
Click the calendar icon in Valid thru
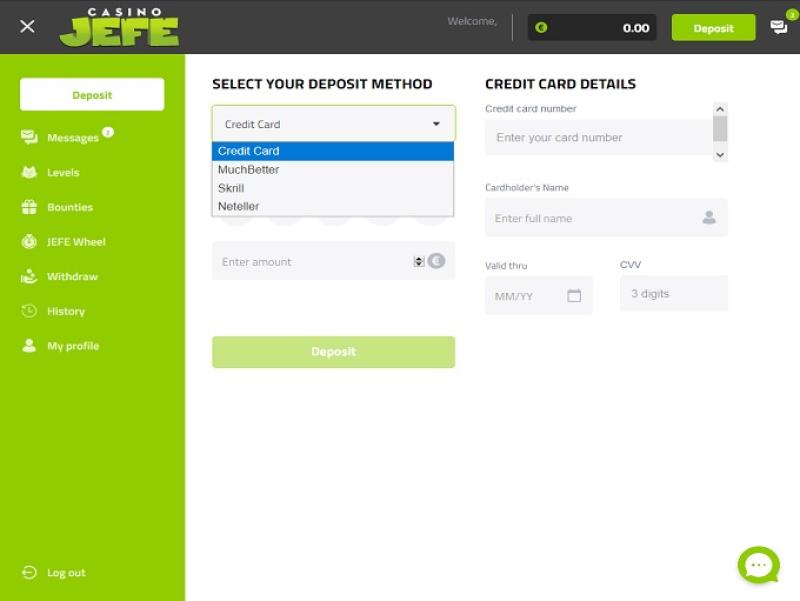pyautogui.click(x=574, y=296)
